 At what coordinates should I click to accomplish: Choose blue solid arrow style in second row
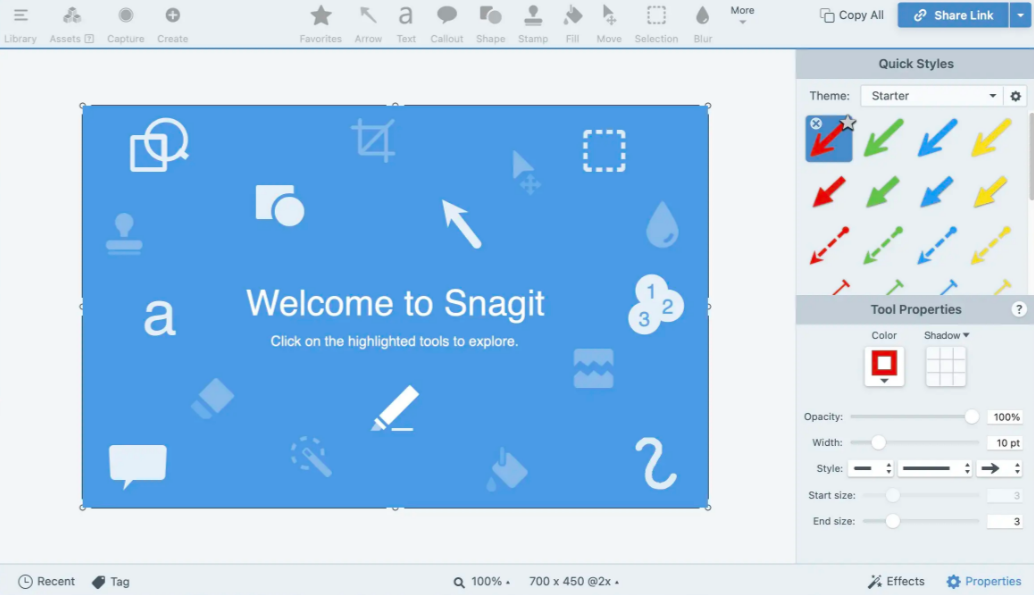click(x=937, y=192)
